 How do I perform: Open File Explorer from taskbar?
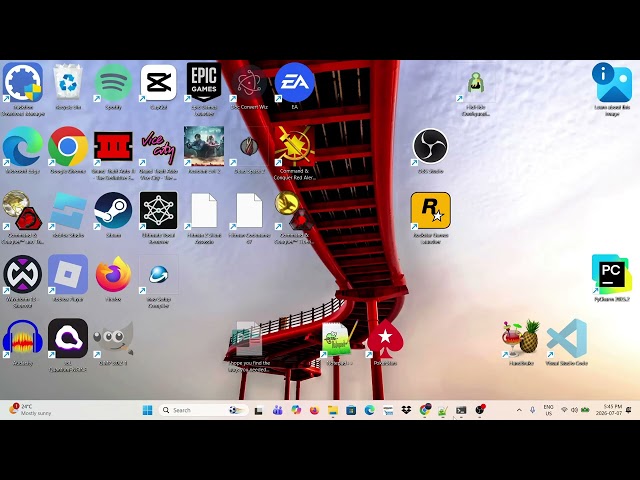coord(333,410)
